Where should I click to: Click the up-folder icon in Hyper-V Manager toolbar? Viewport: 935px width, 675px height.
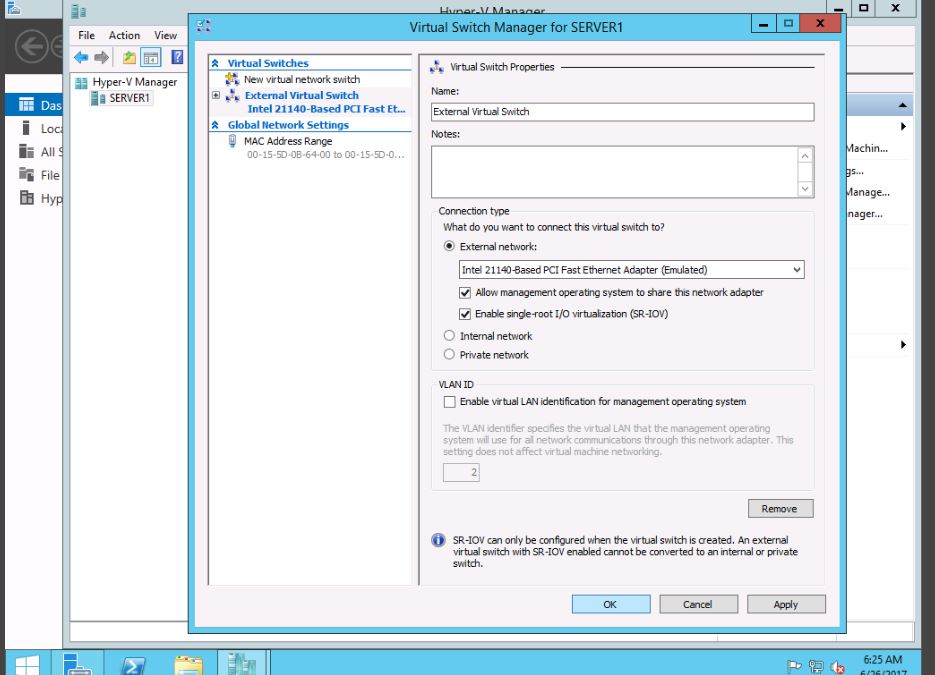(129, 57)
